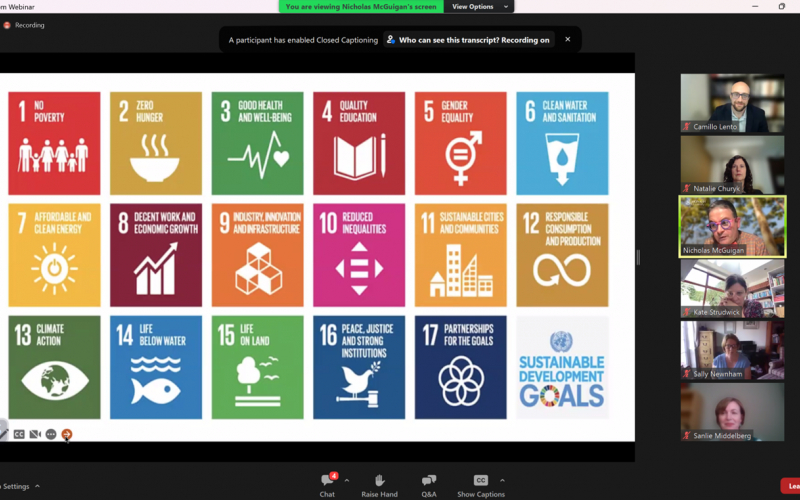800x500 pixels.
Task: Click muted mic icon beside Sally Newnham
Action: coord(687,373)
